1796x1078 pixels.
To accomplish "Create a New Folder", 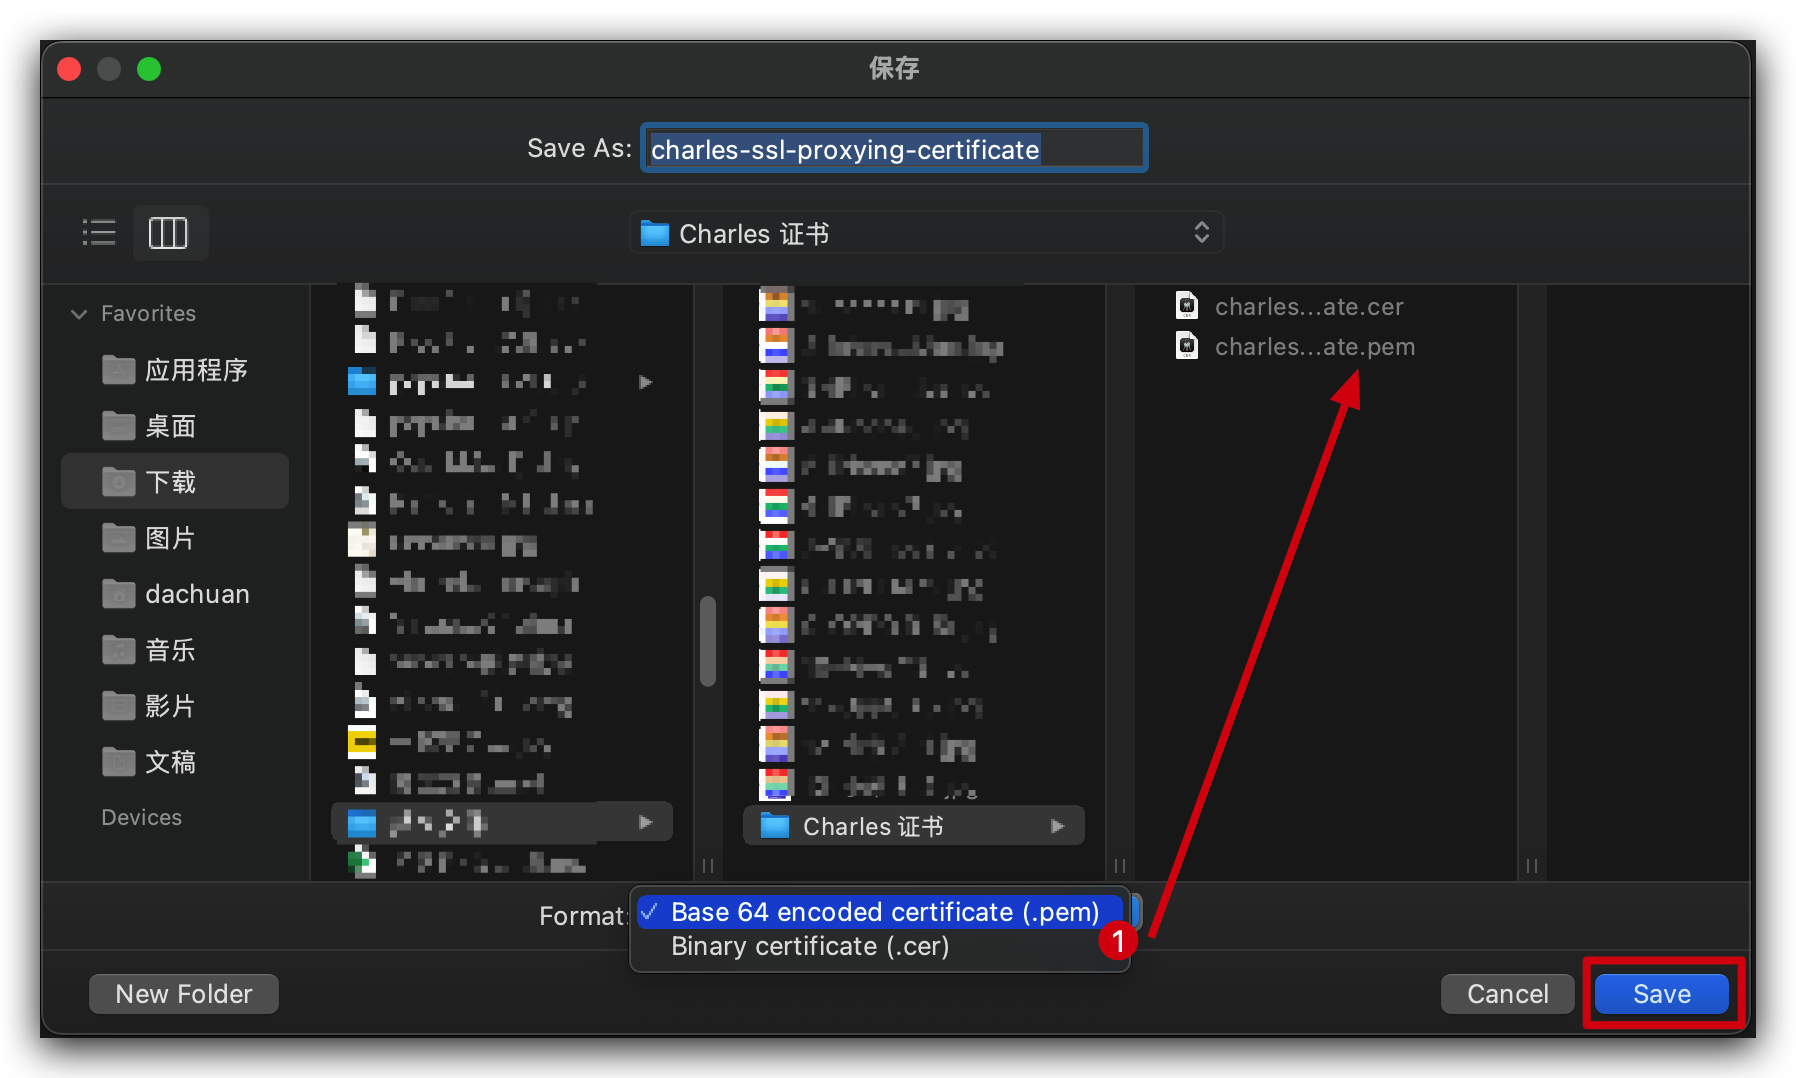I will tap(184, 993).
